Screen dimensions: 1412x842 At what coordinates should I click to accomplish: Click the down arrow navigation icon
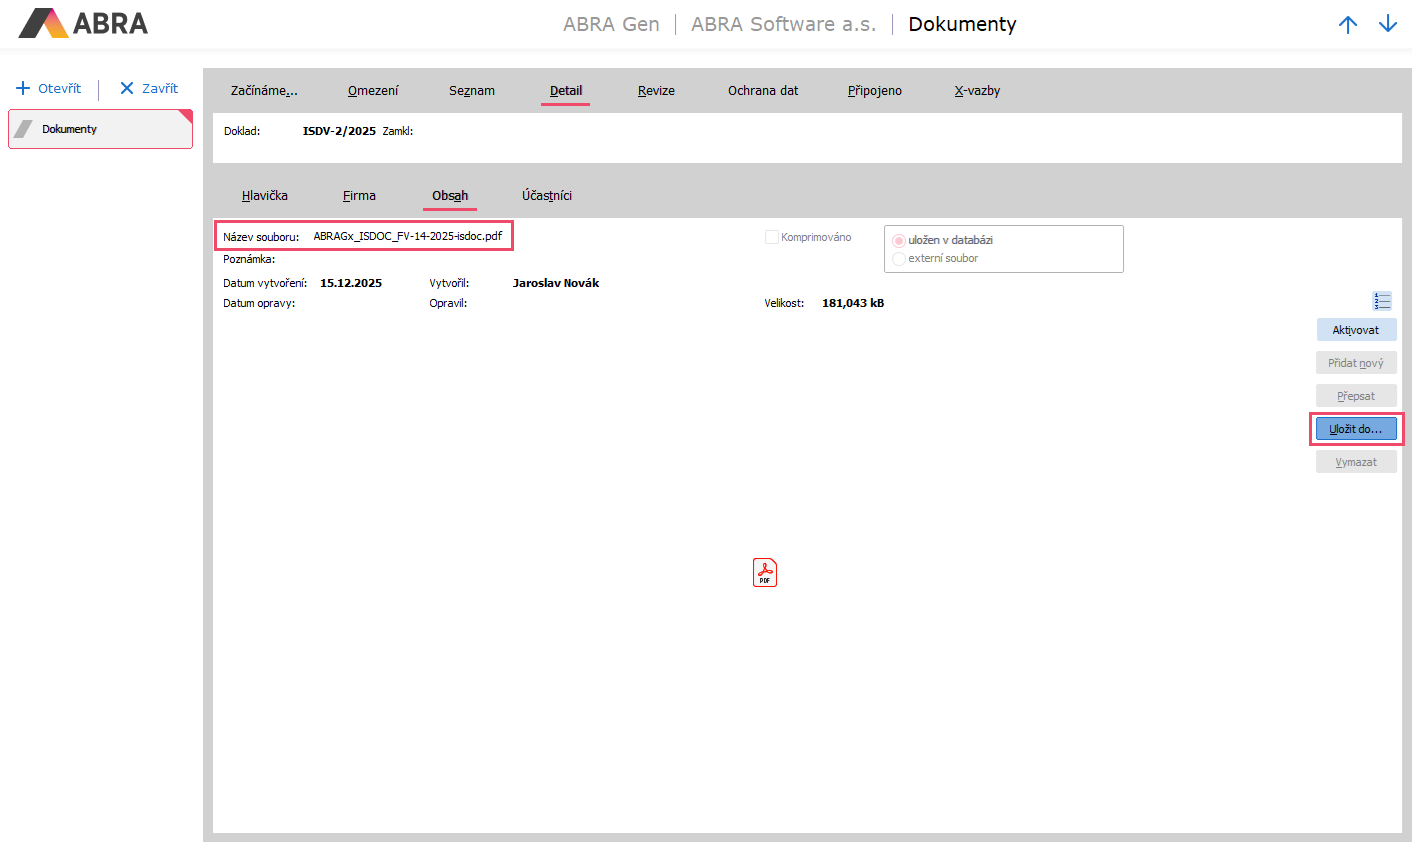click(x=1388, y=25)
